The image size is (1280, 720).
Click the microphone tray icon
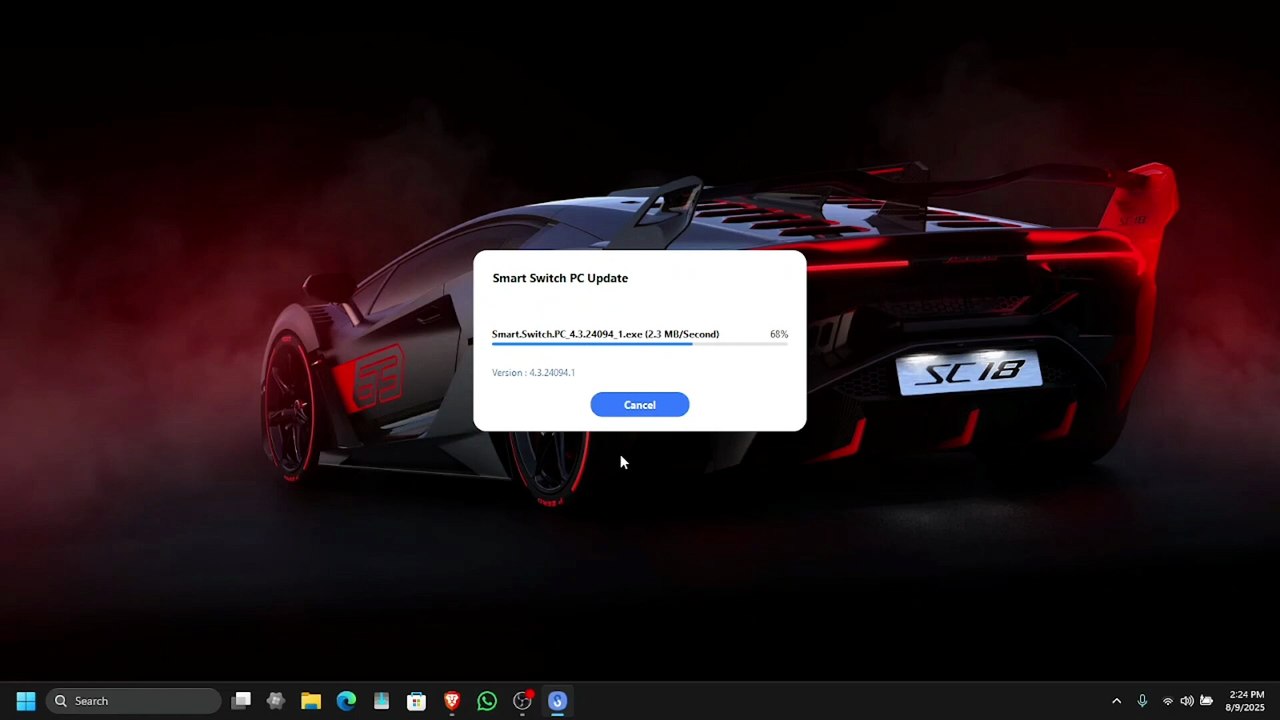(1142, 701)
